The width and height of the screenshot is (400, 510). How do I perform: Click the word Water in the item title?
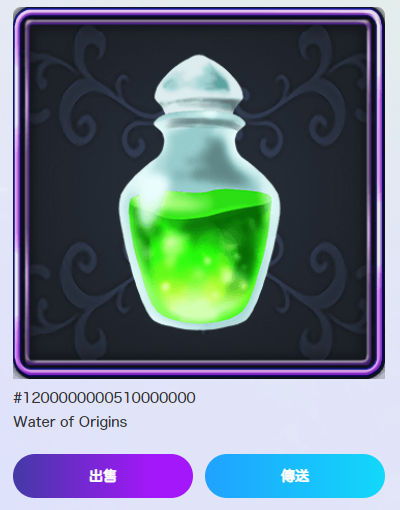tap(34, 422)
